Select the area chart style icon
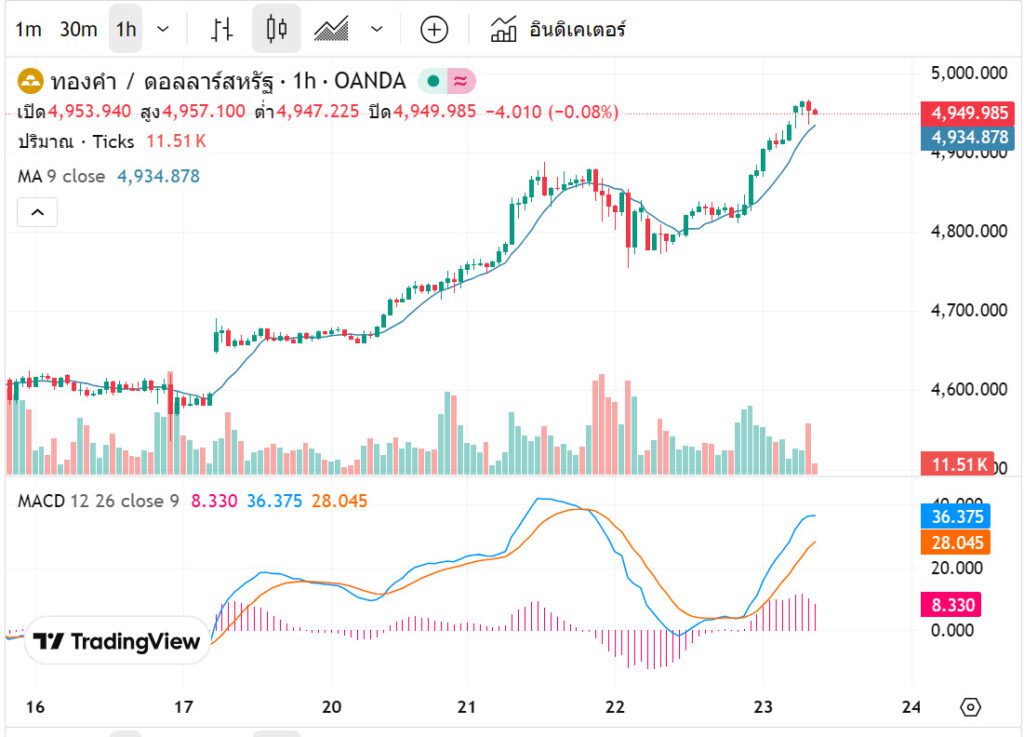The width and height of the screenshot is (1024, 737). pos(331,29)
